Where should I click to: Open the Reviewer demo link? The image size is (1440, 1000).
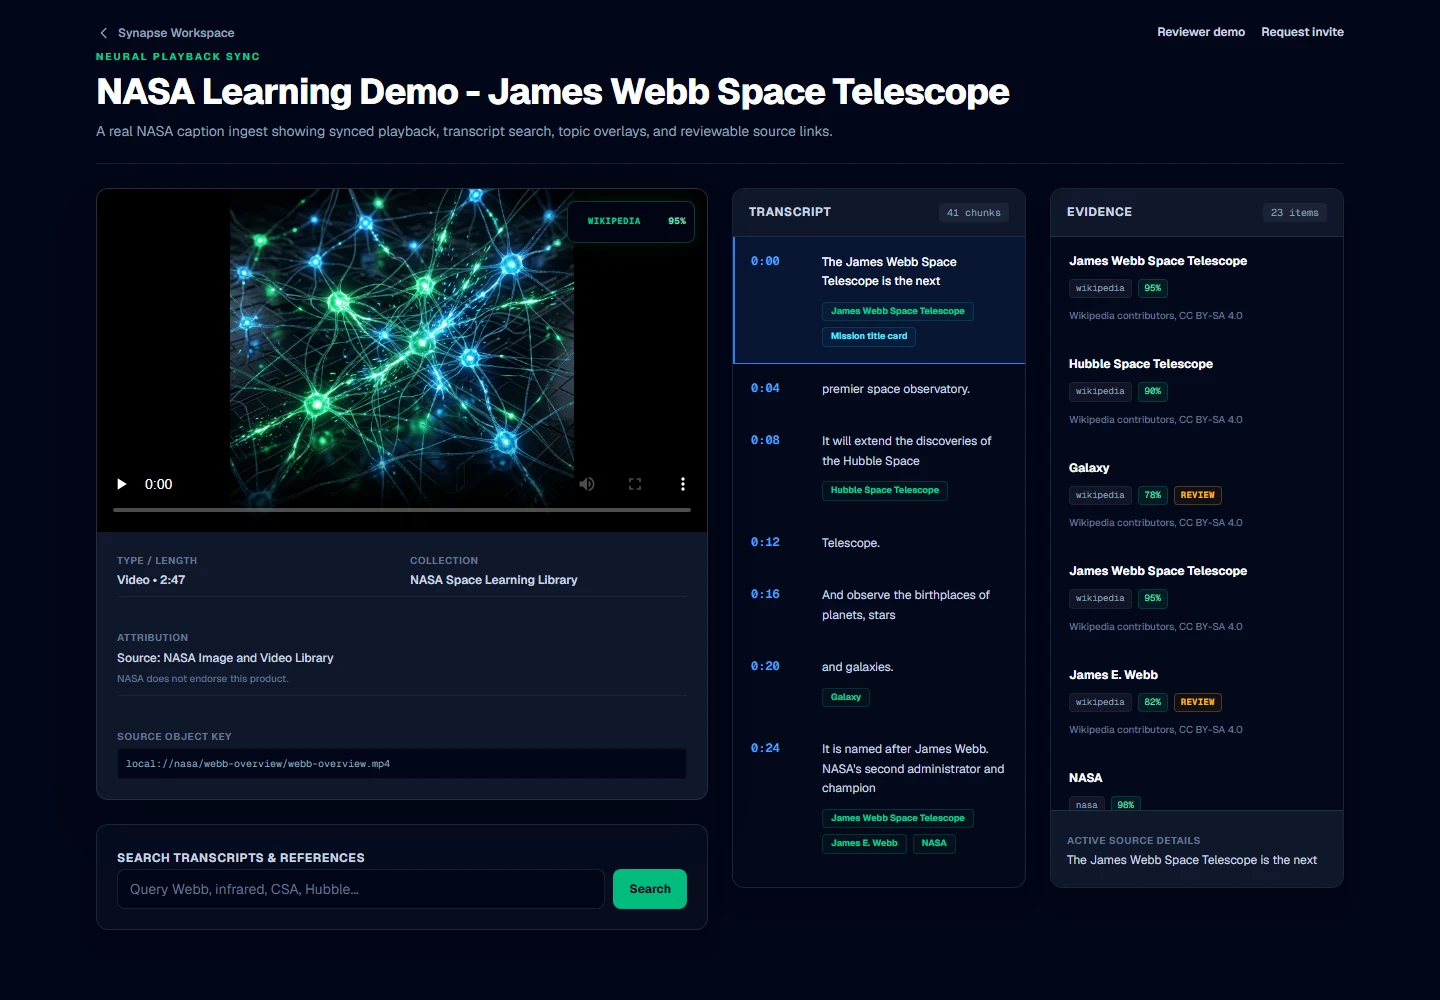[x=1201, y=32]
